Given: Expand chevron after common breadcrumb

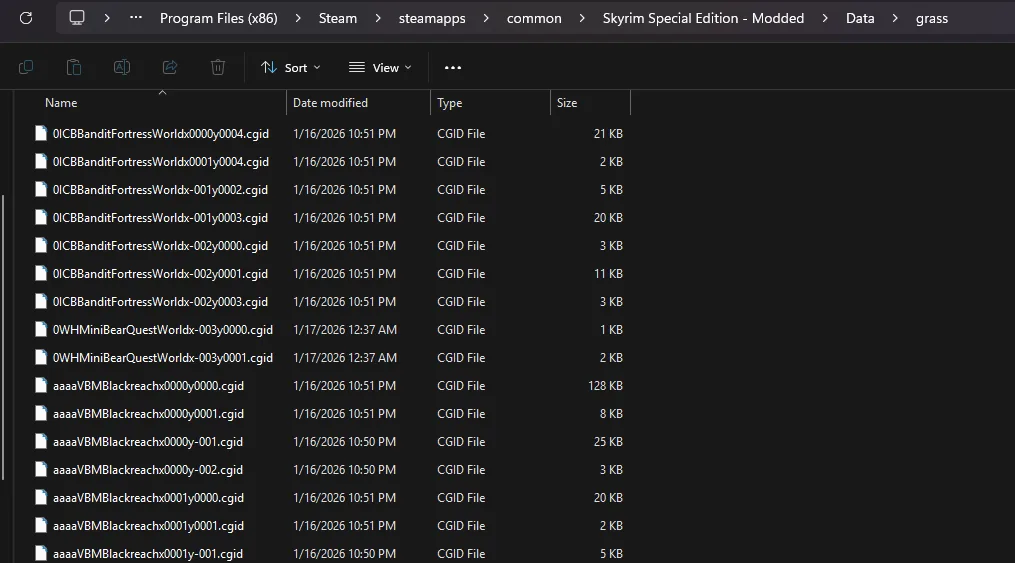Looking at the screenshot, I should point(582,18).
